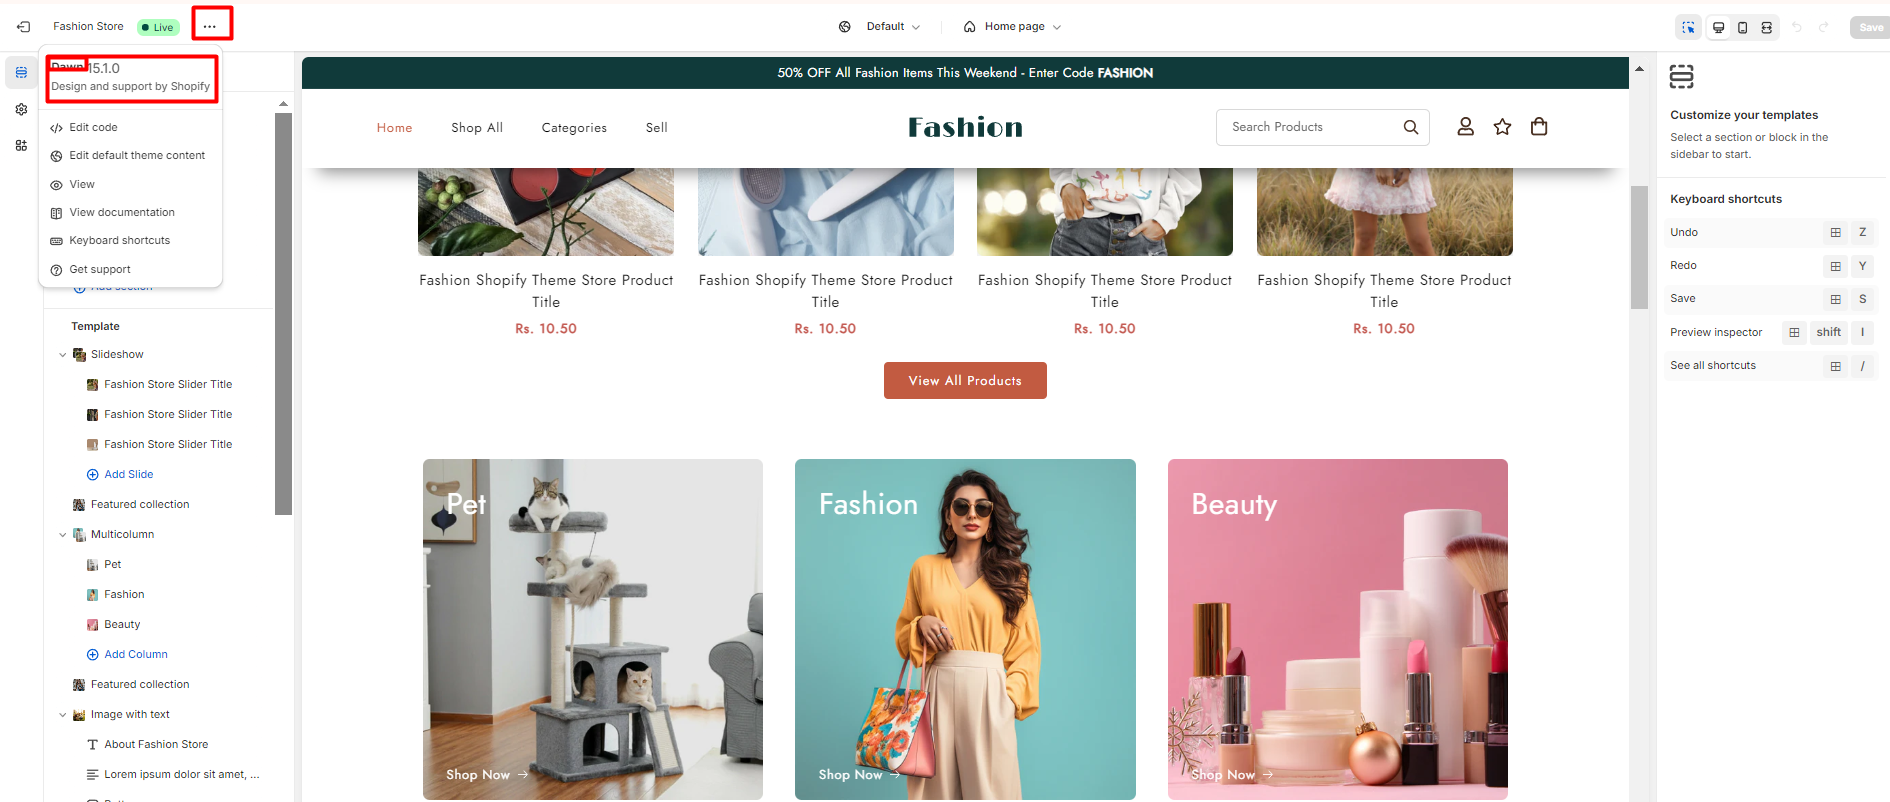Switch to fullscreen preview icon

coord(1767,27)
